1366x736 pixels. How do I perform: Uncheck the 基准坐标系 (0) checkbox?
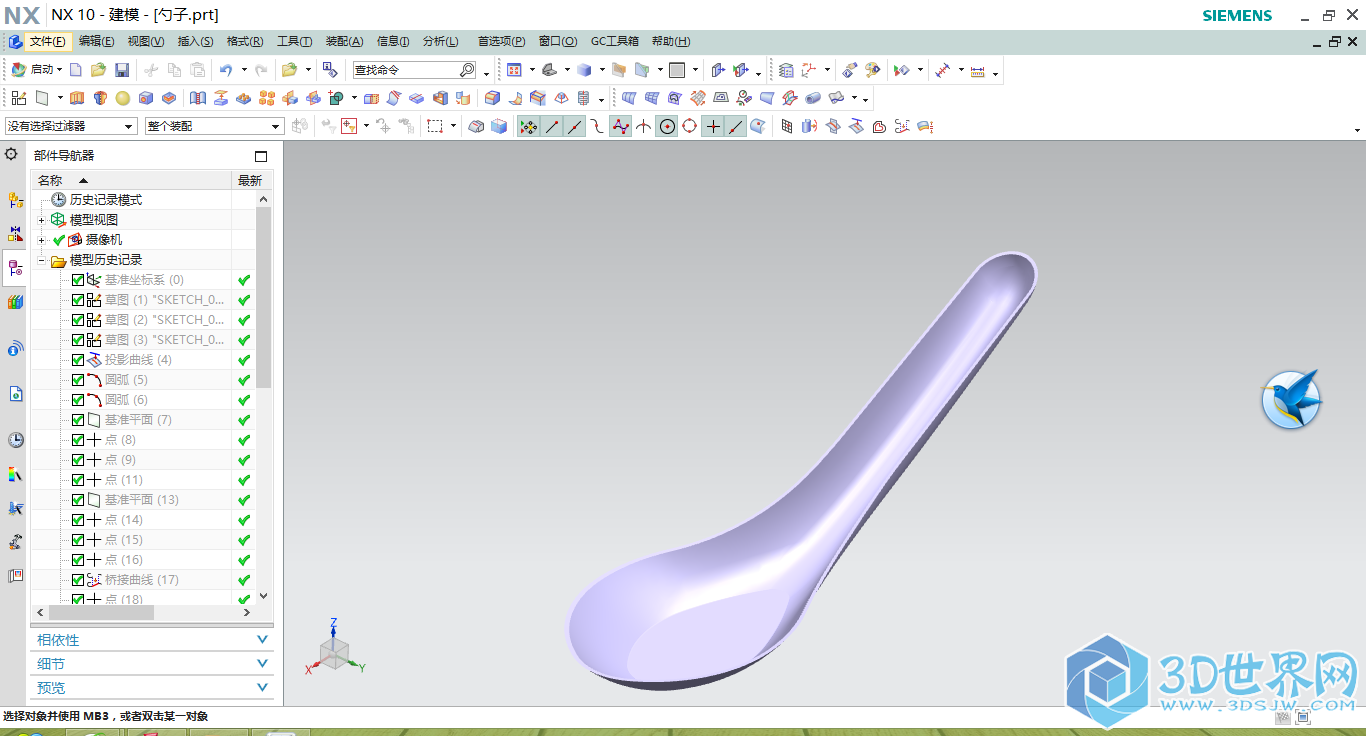[78, 280]
